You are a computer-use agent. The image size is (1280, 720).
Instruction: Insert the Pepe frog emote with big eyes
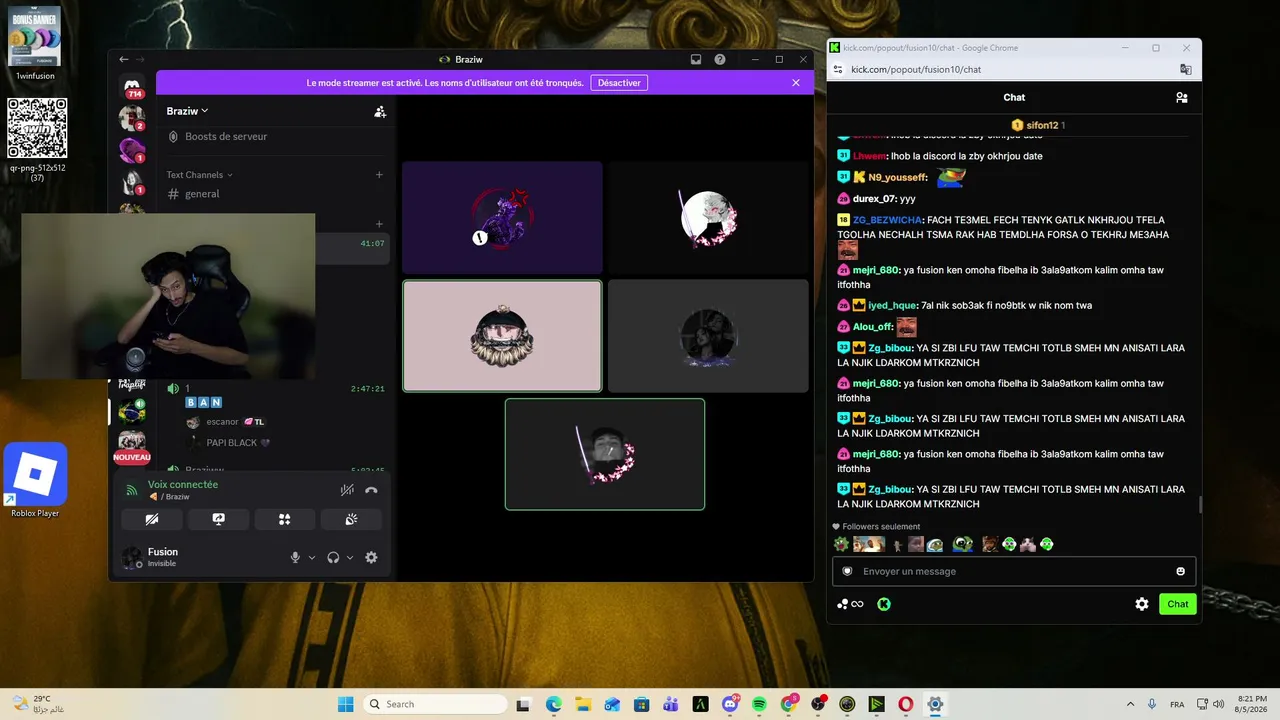tap(962, 544)
